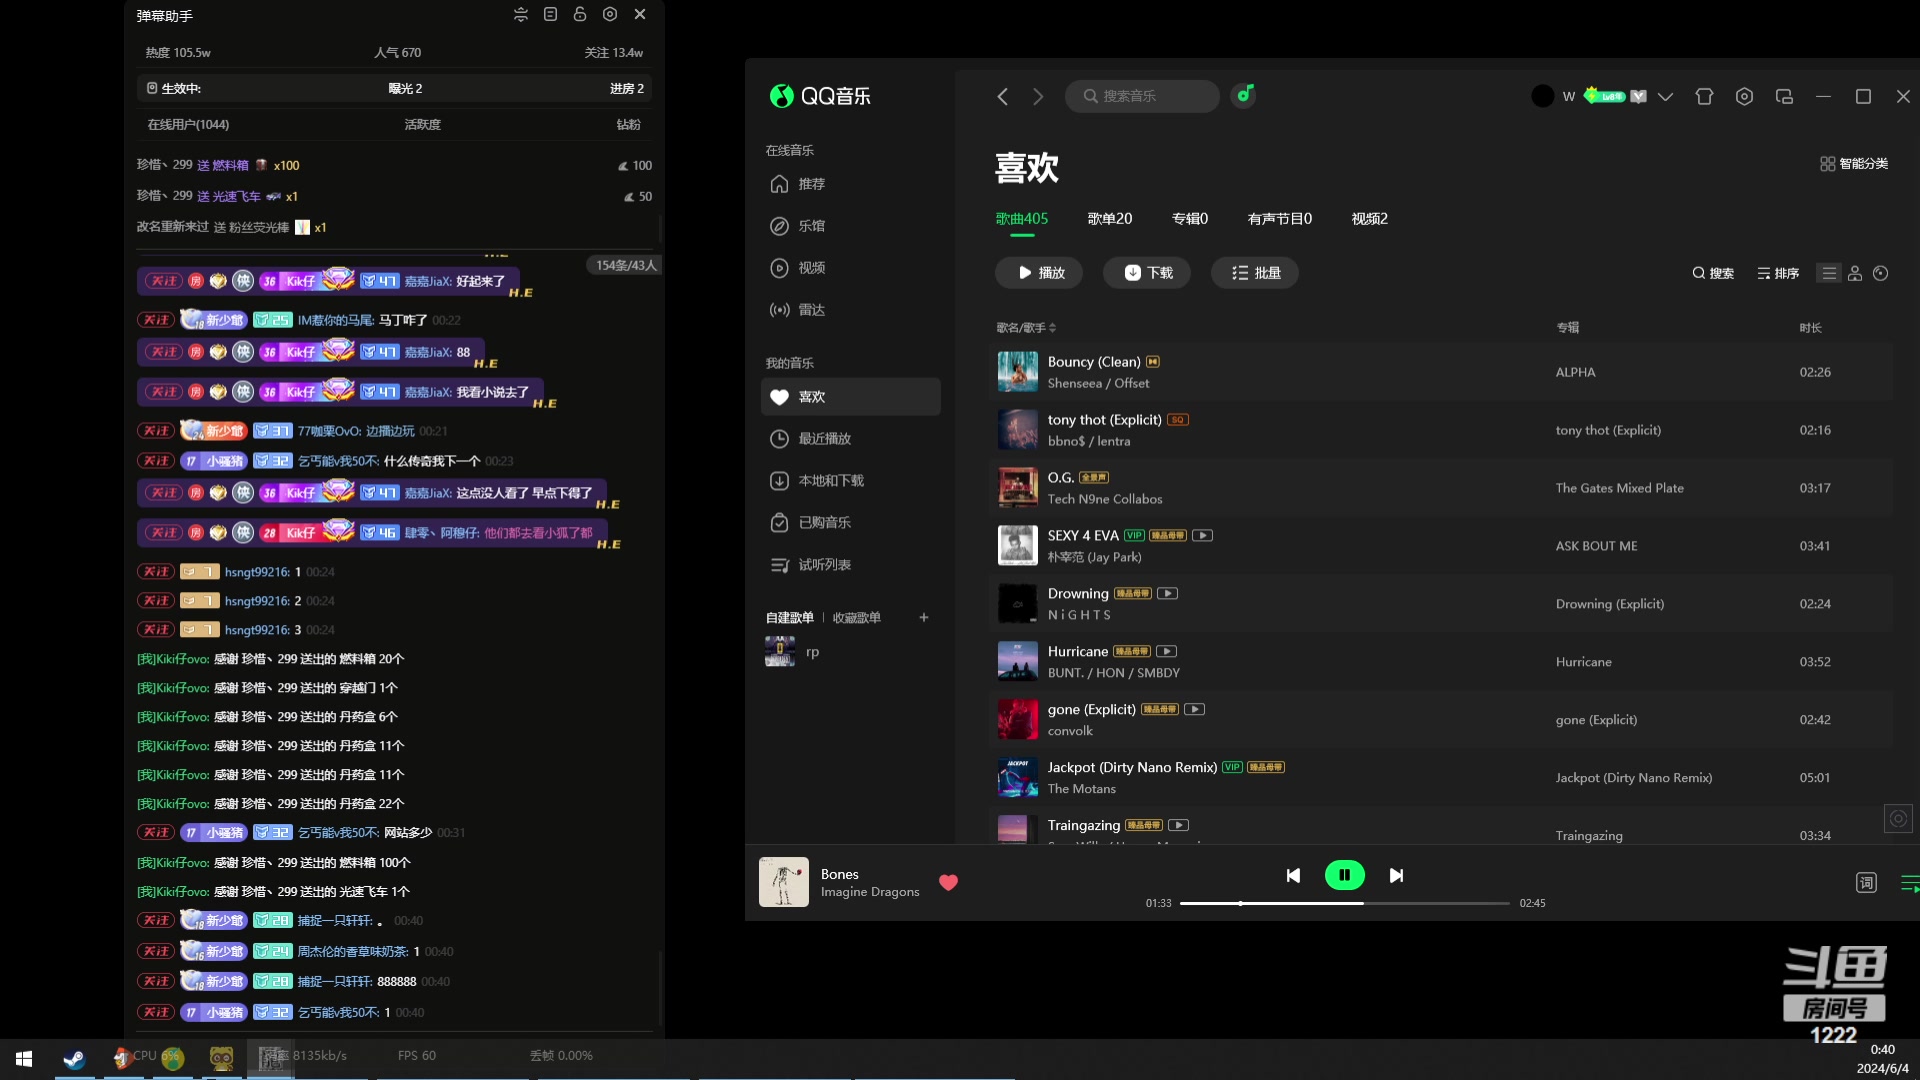Play the MV for Hurricane

[x=1166, y=652]
